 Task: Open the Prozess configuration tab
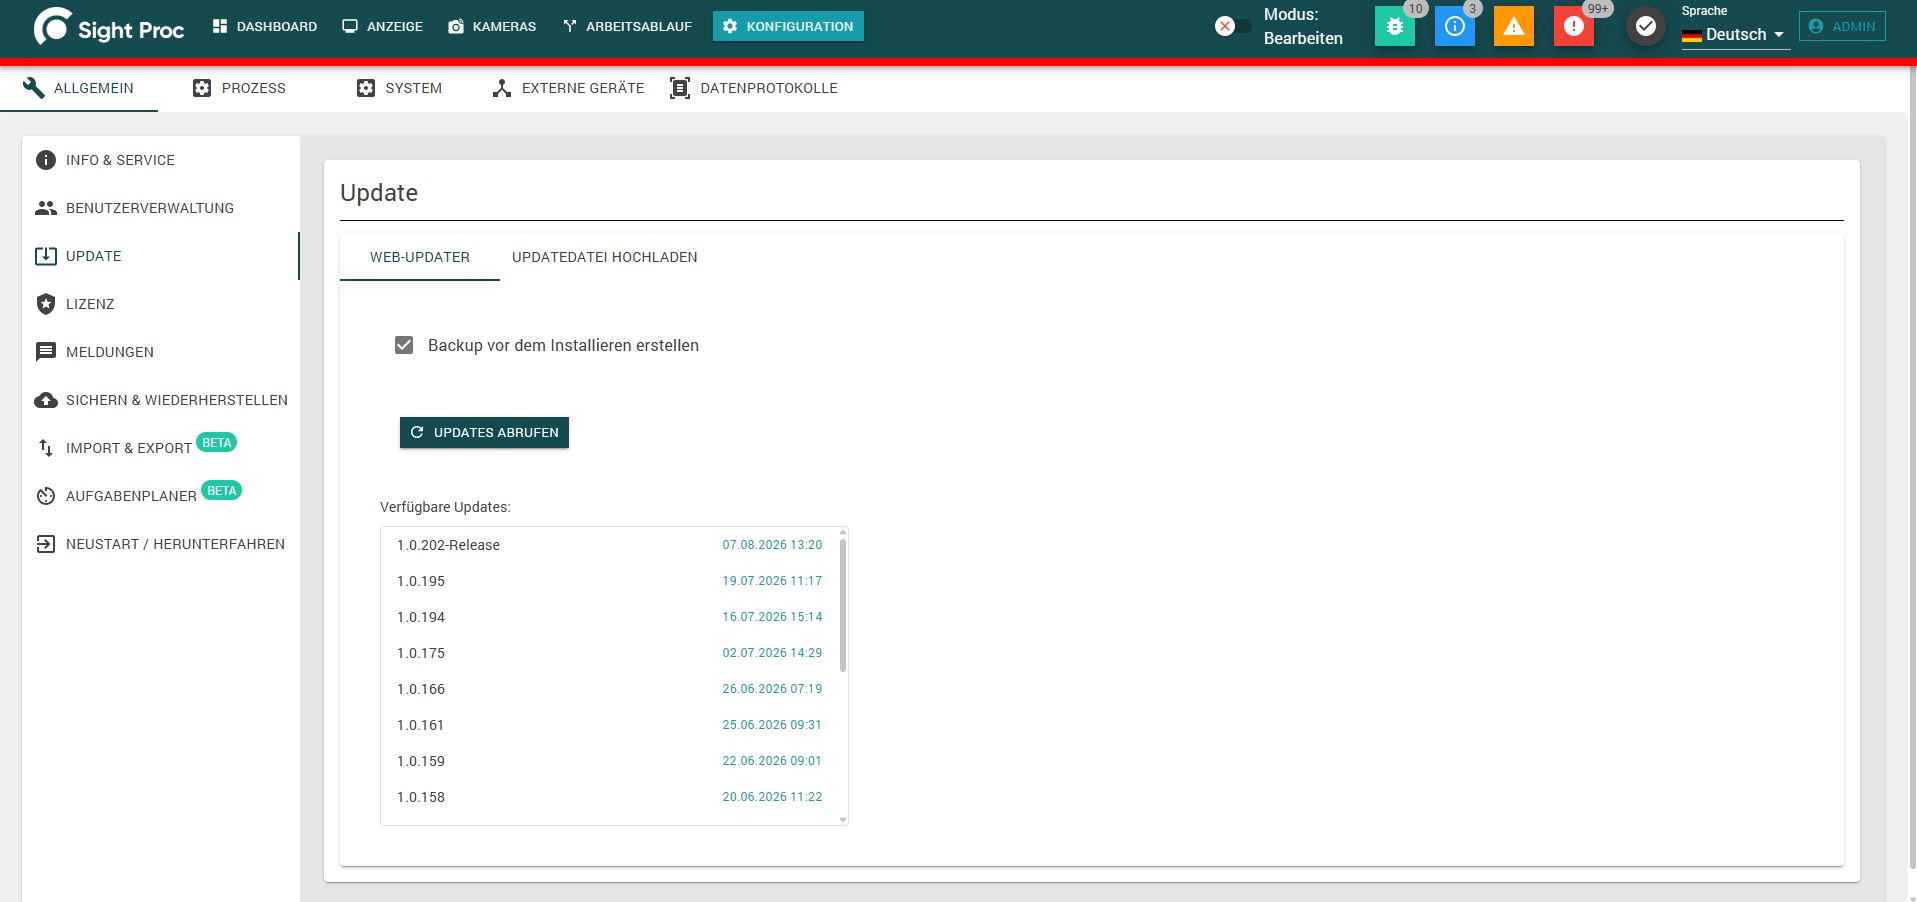pos(239,88)
